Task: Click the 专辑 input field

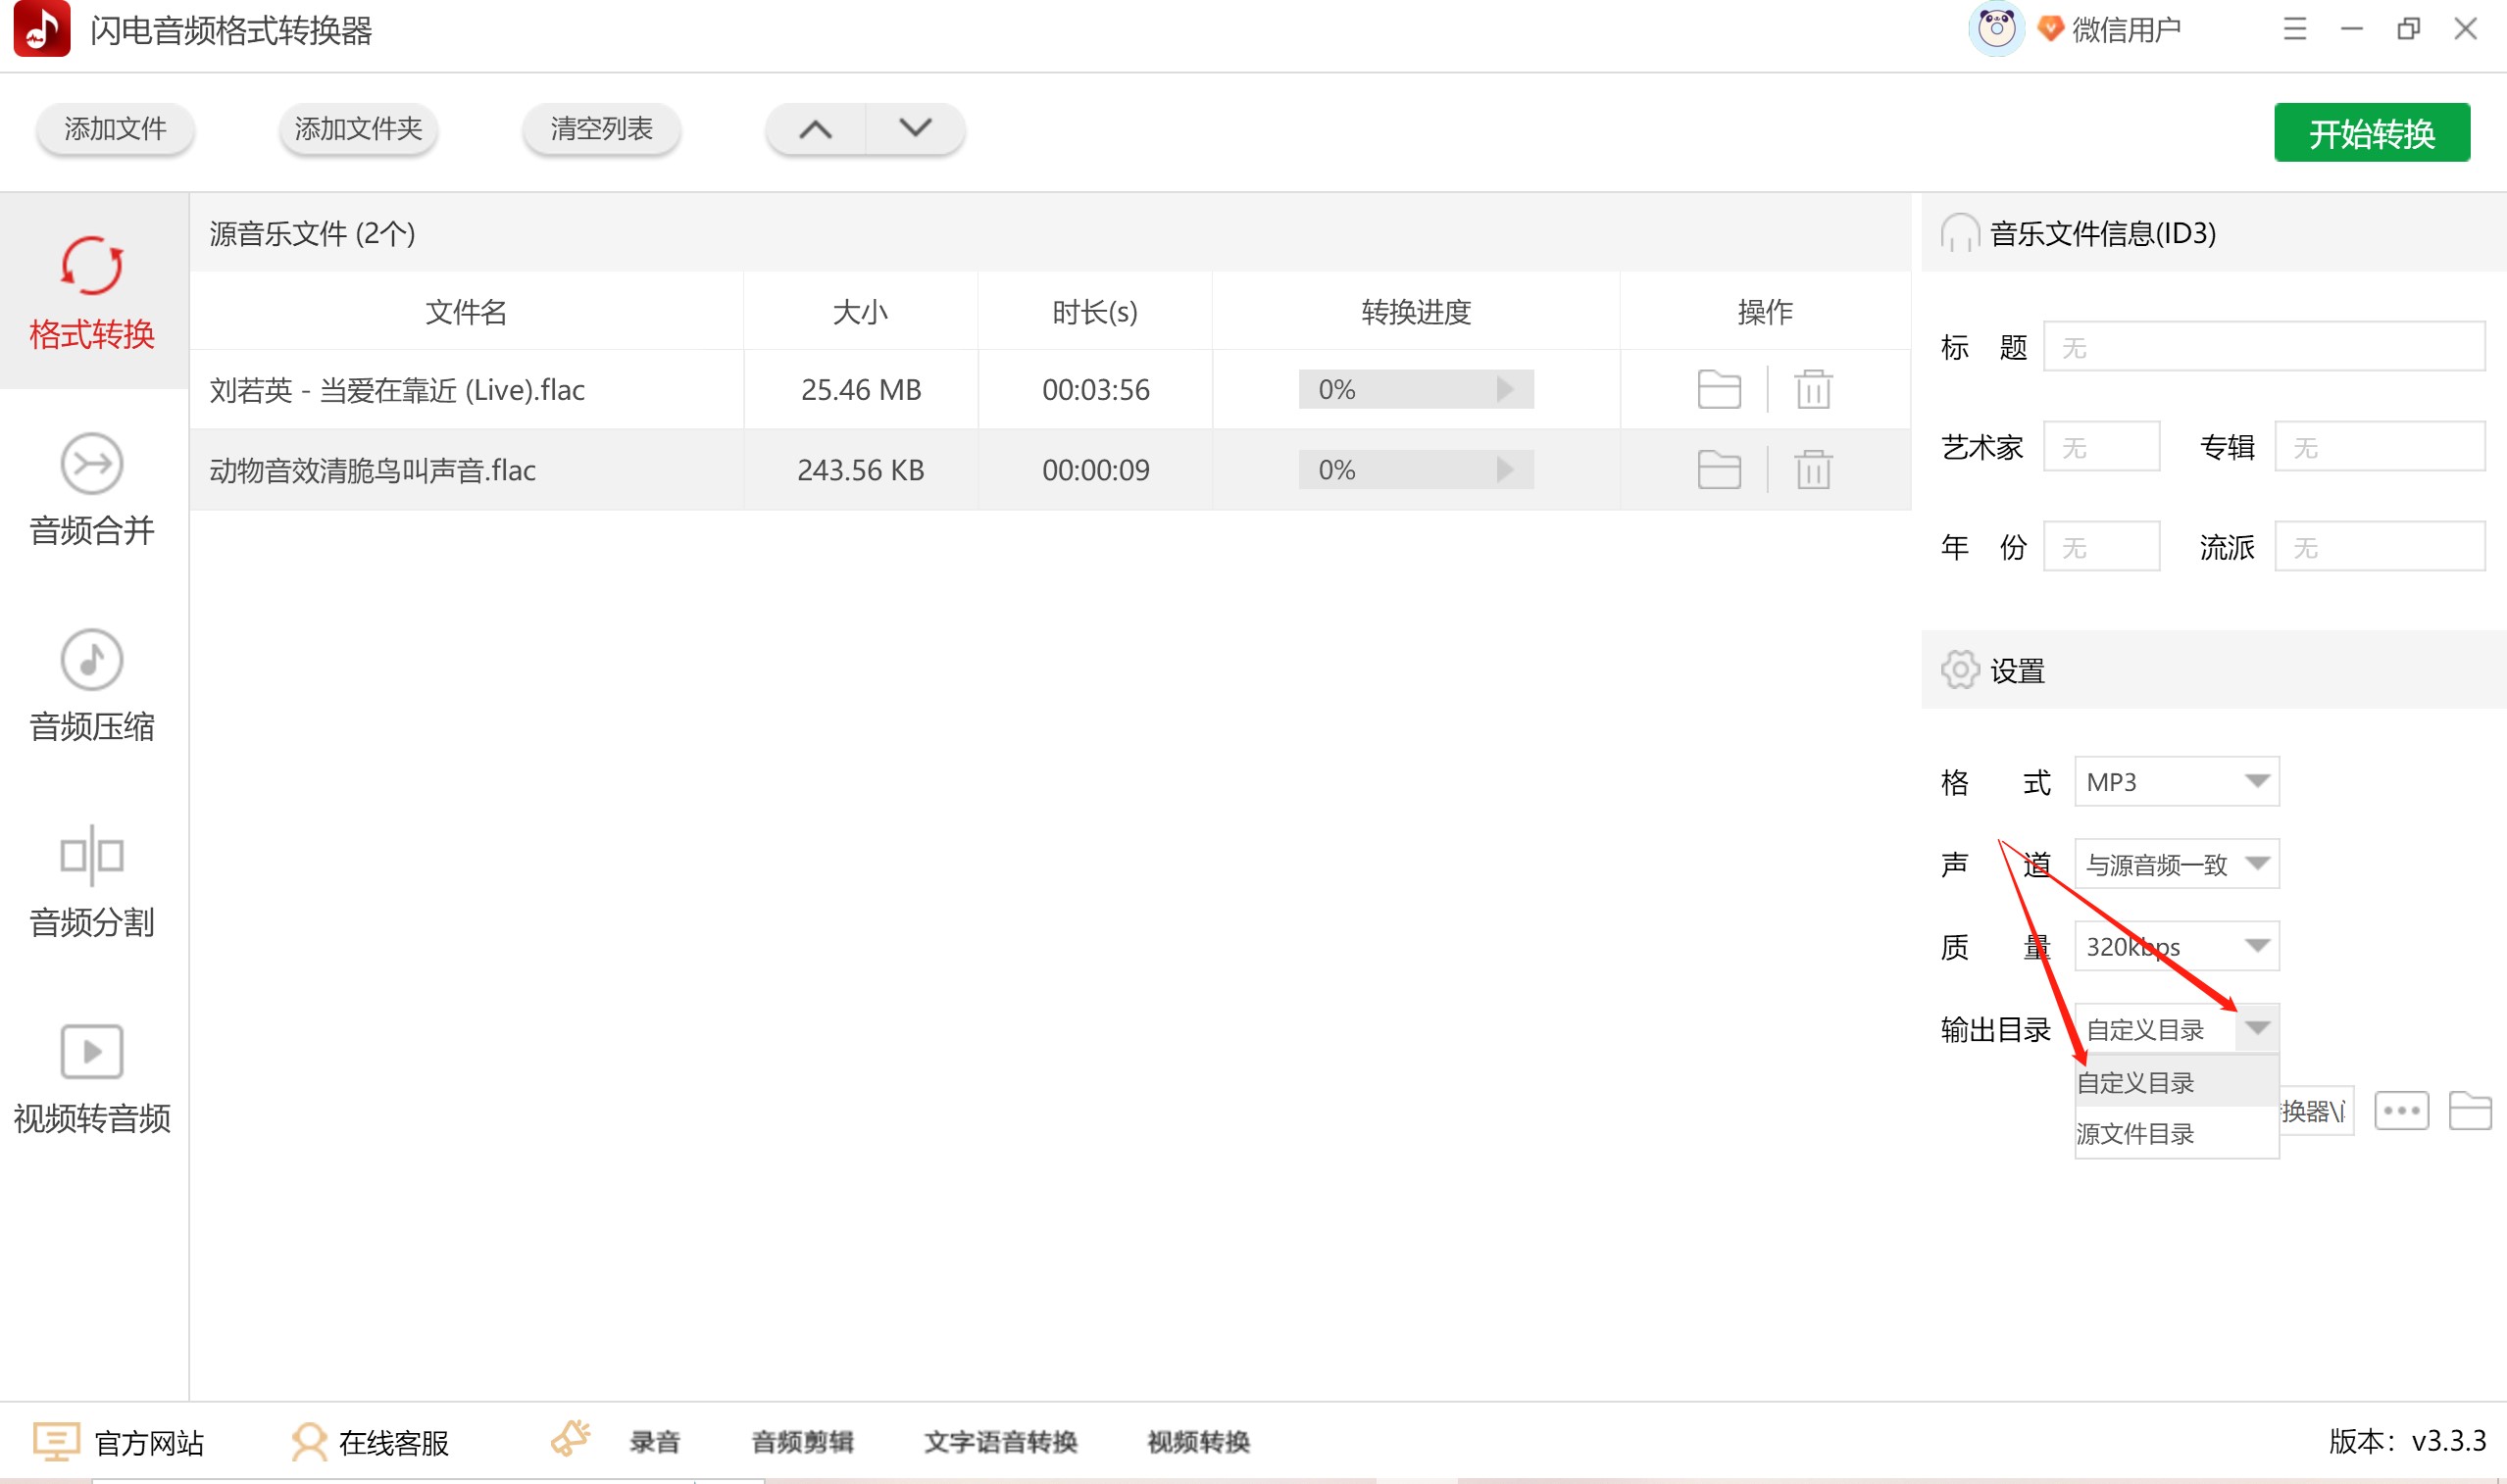Action: [x=2379, y=447]
